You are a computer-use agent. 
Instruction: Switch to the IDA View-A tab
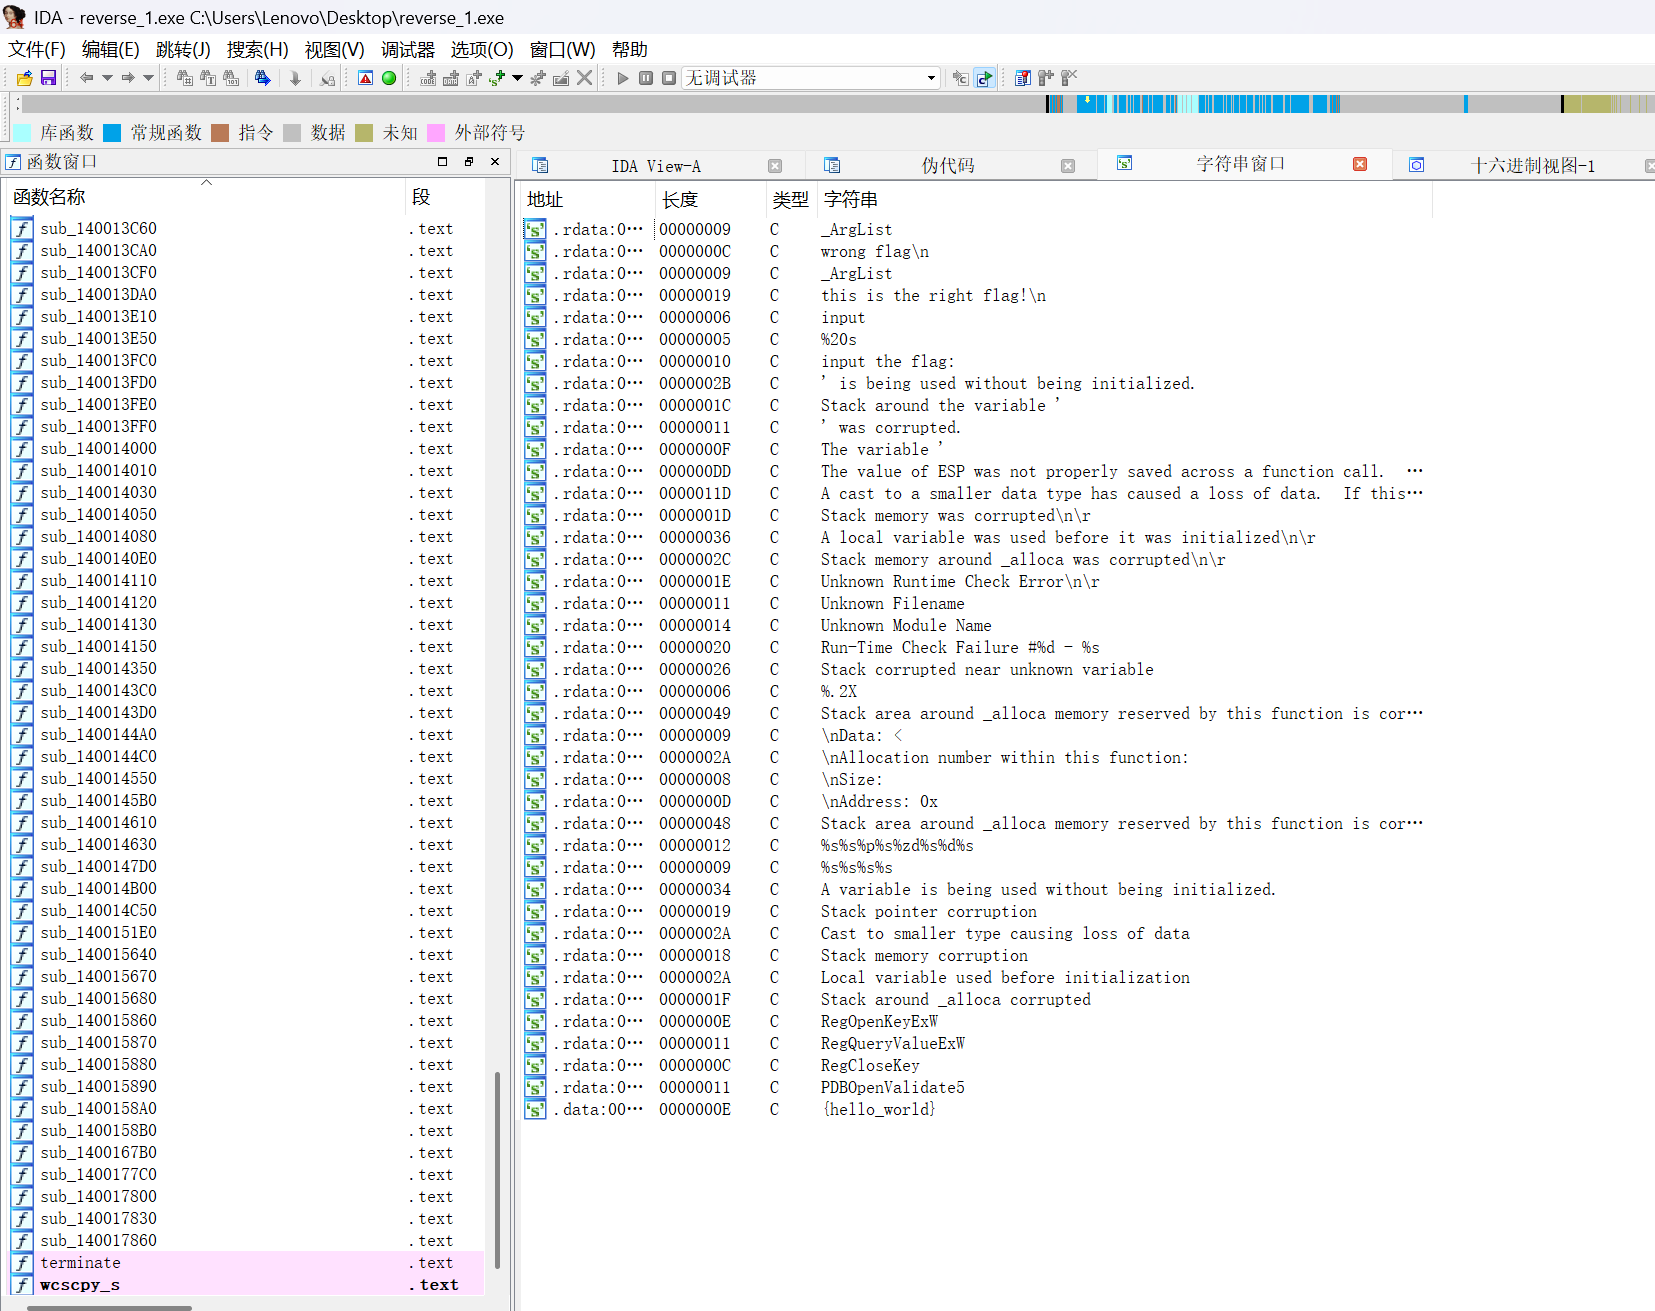pos(655,166)
